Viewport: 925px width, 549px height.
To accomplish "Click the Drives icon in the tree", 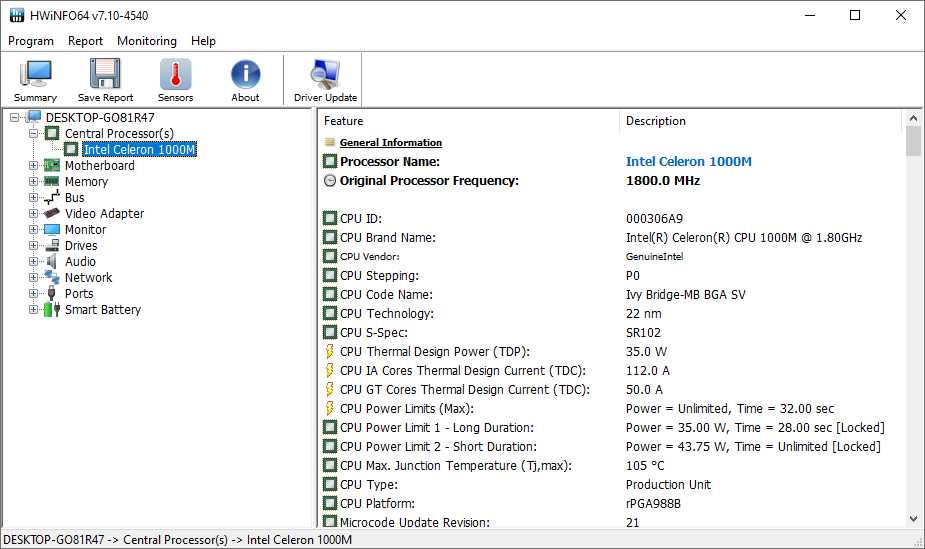I will [x=52, y=245].
